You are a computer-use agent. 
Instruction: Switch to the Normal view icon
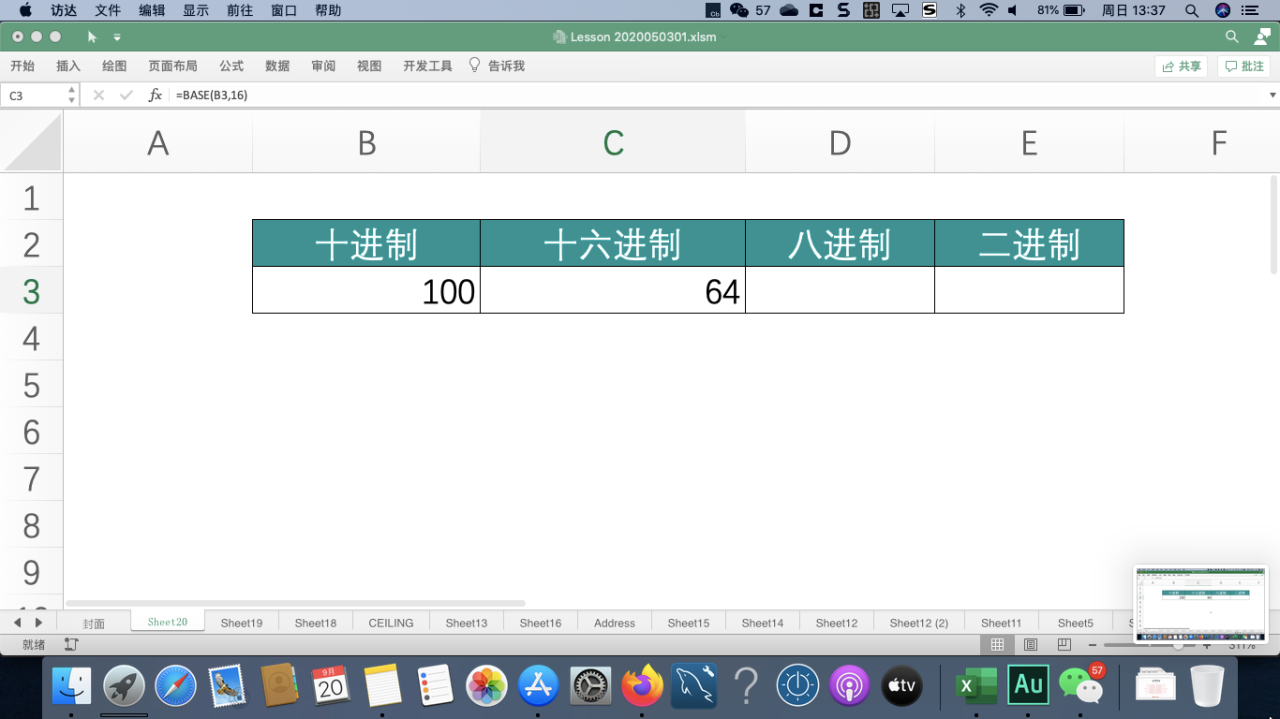coord(997,645)
